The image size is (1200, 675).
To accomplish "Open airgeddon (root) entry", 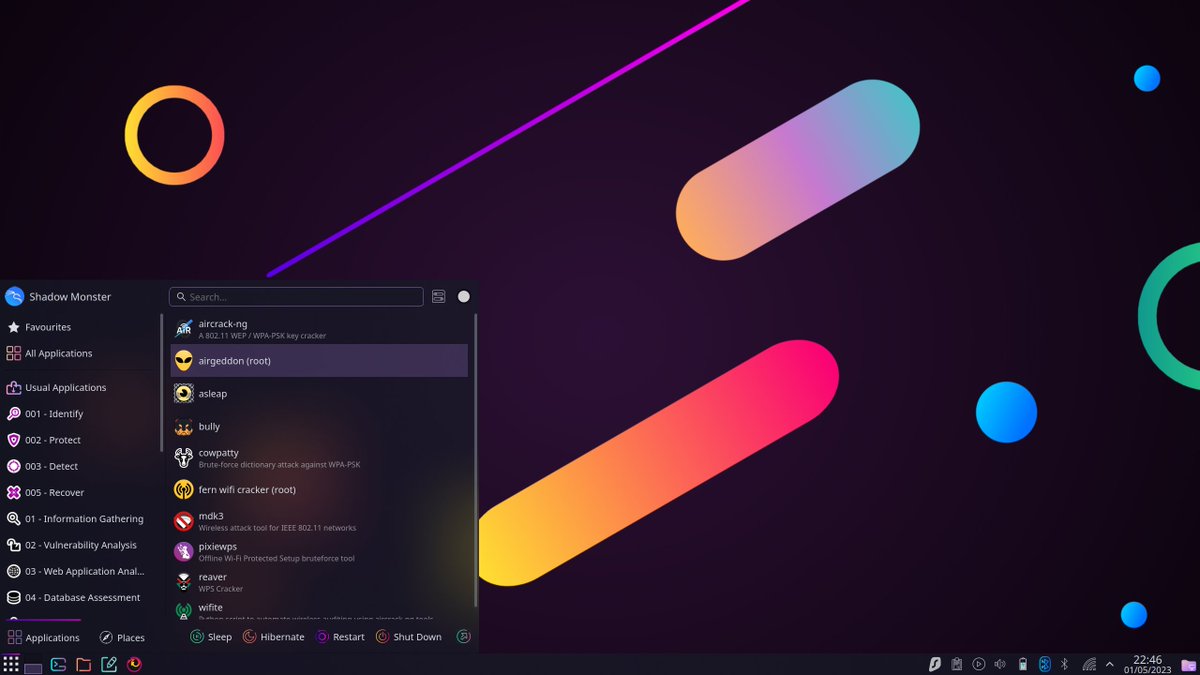I will coord(319,361).
